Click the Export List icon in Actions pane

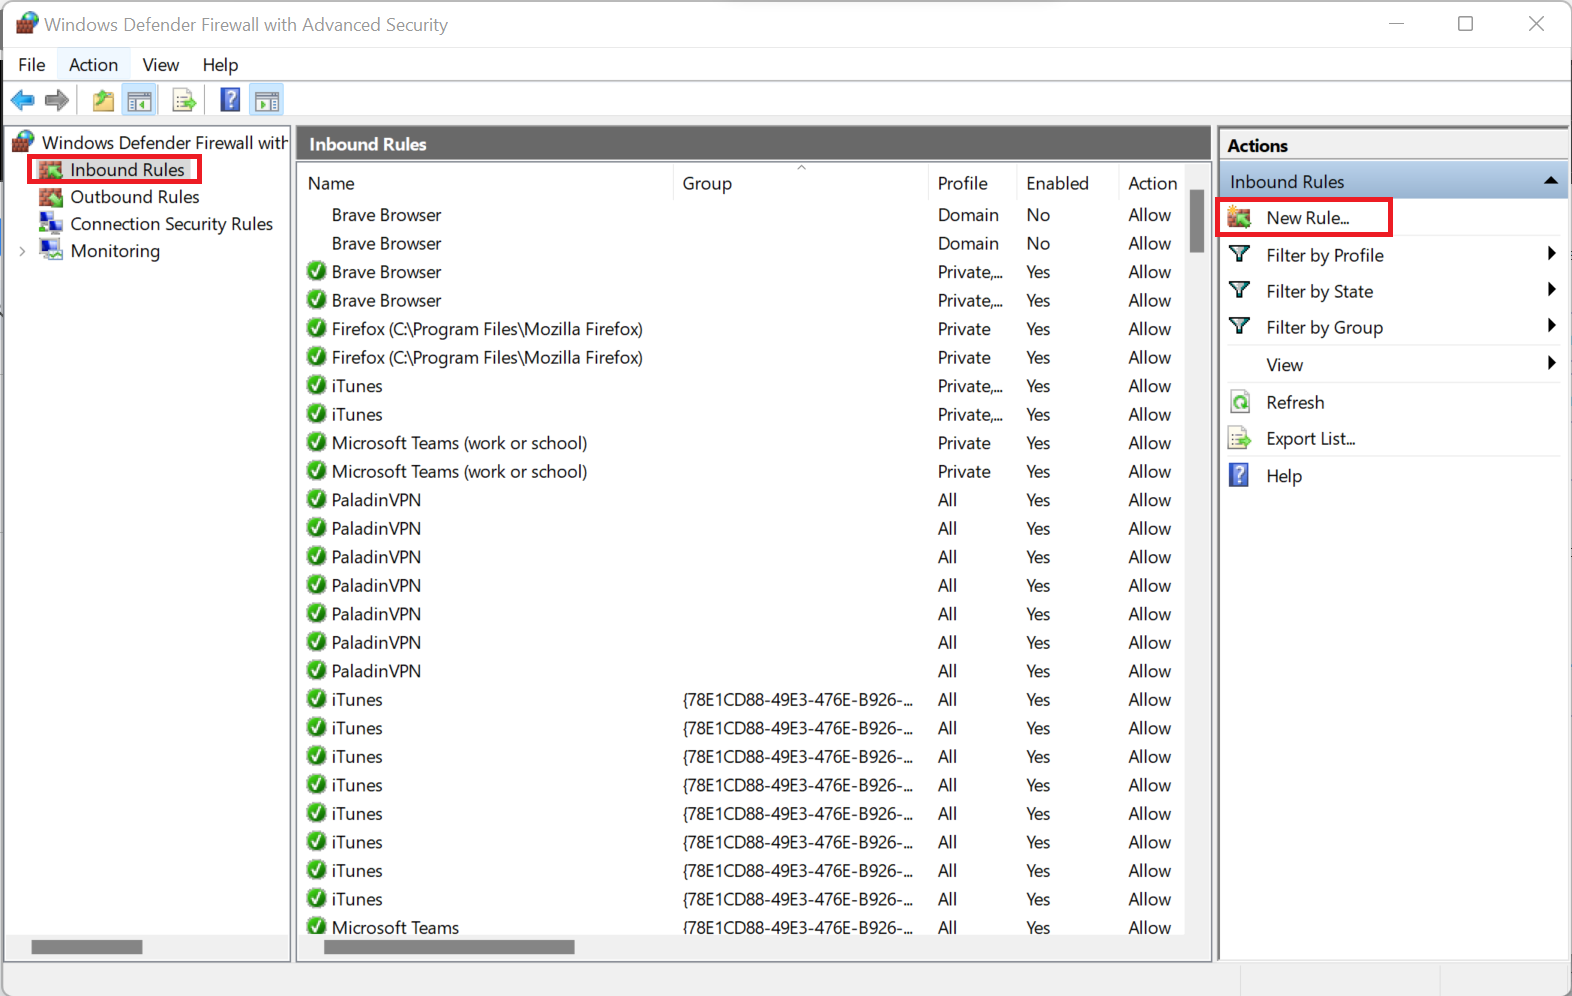[1240, 438]
